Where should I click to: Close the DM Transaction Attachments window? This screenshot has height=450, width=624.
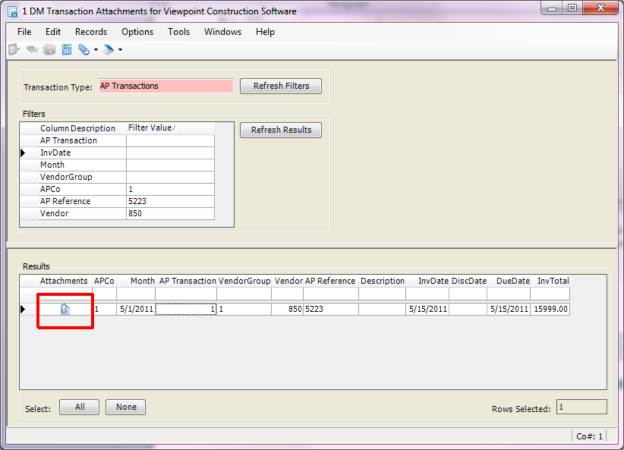pos(601,8)
